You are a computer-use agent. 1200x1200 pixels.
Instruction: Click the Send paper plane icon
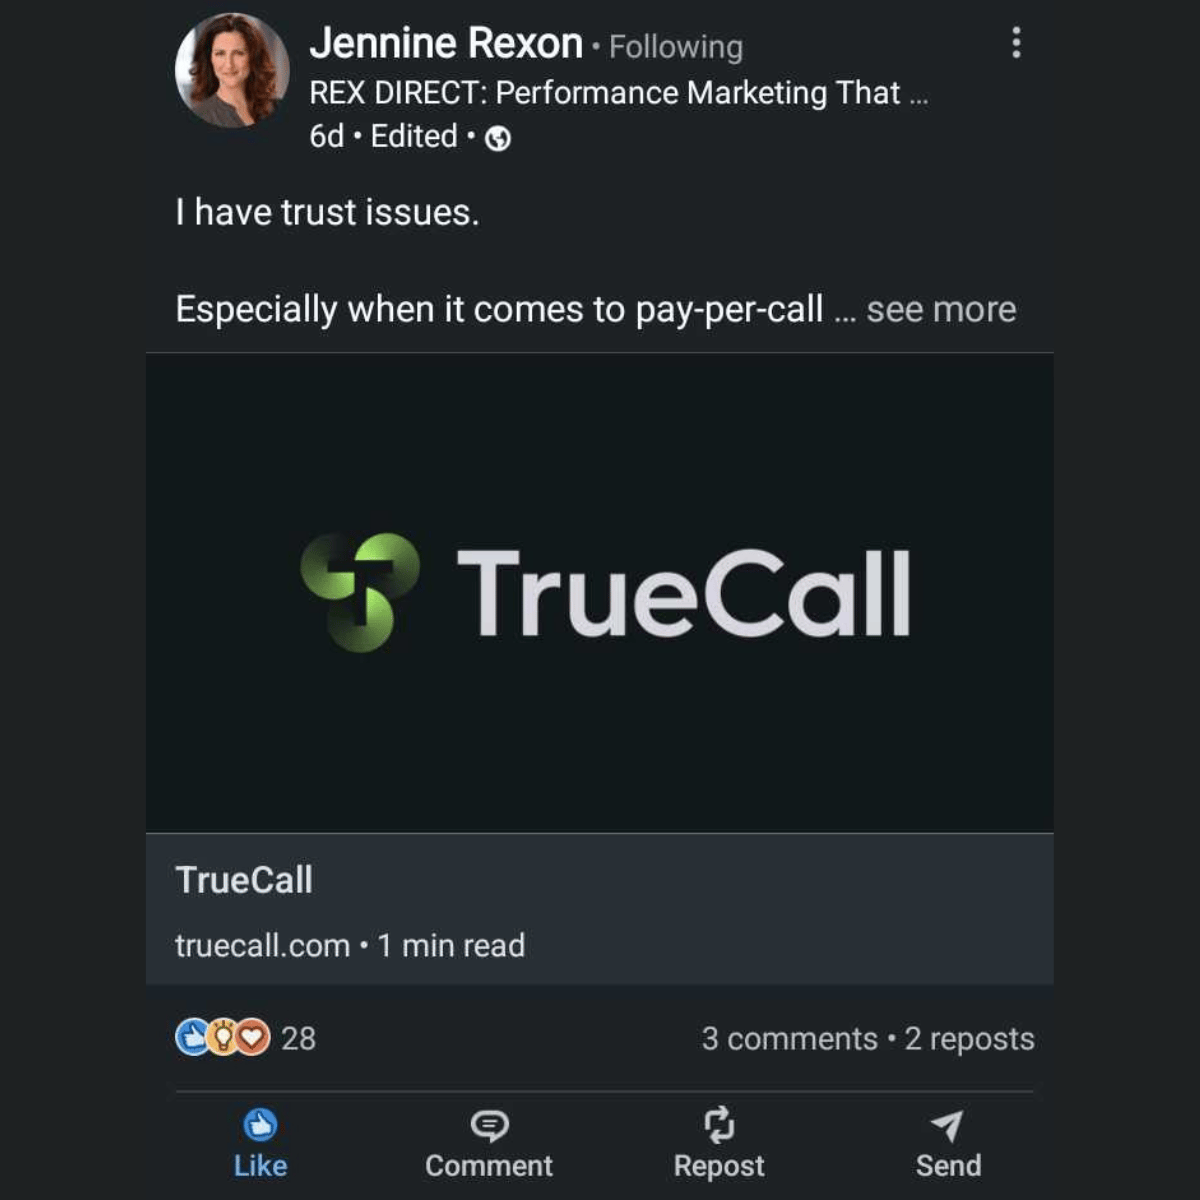point(947,1126)
